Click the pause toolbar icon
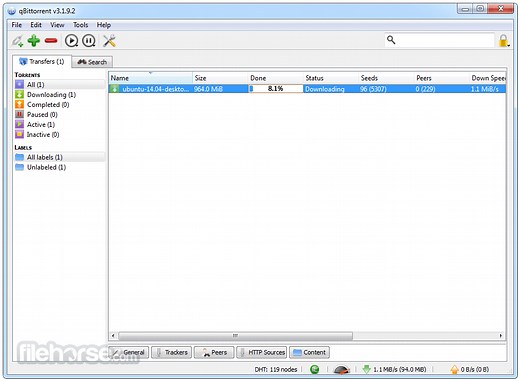The height and width of the screenshot is (381, 520). pos(89,41)
